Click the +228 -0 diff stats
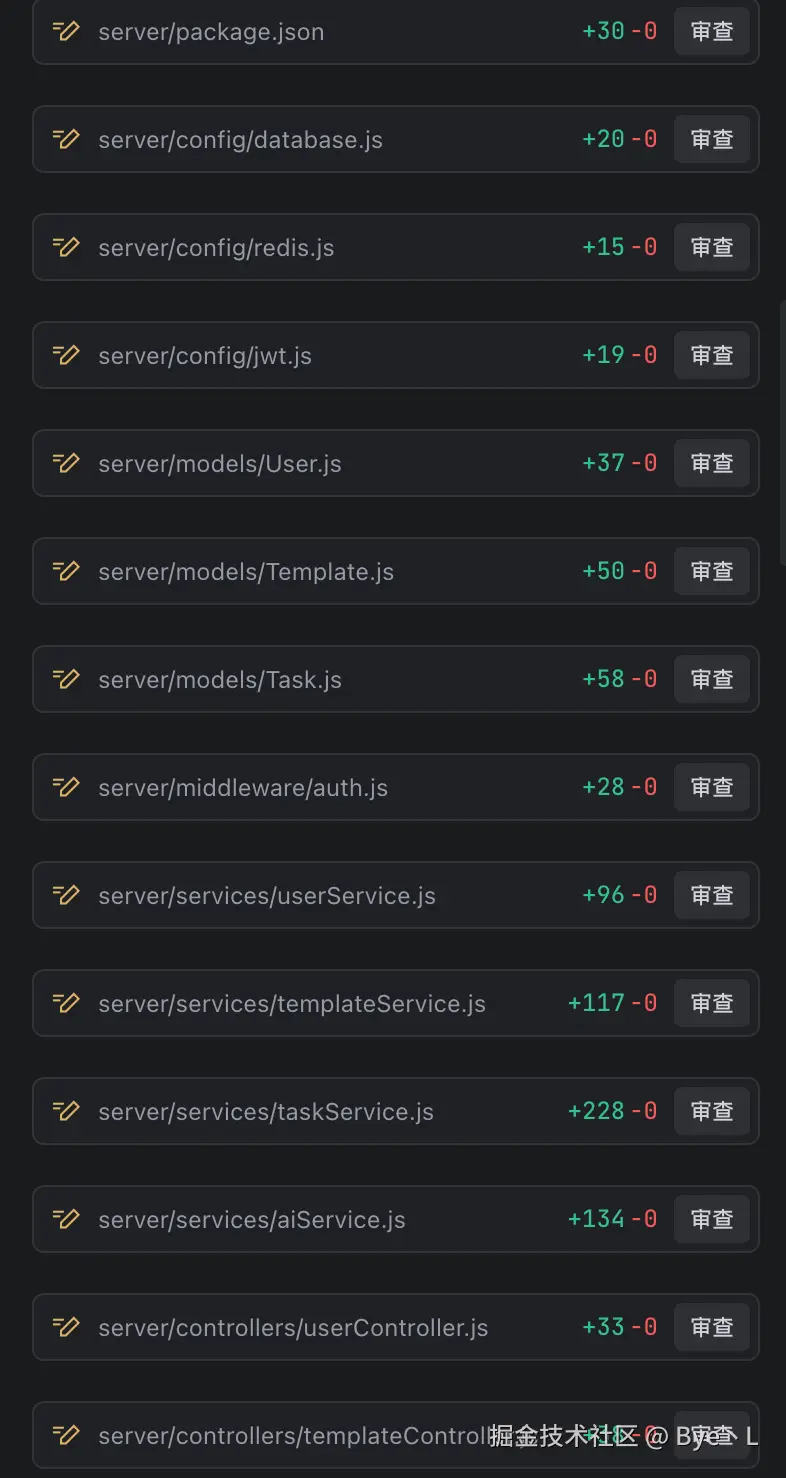The height and width of the screenshot is (1478, 786). pos(612,1111)
